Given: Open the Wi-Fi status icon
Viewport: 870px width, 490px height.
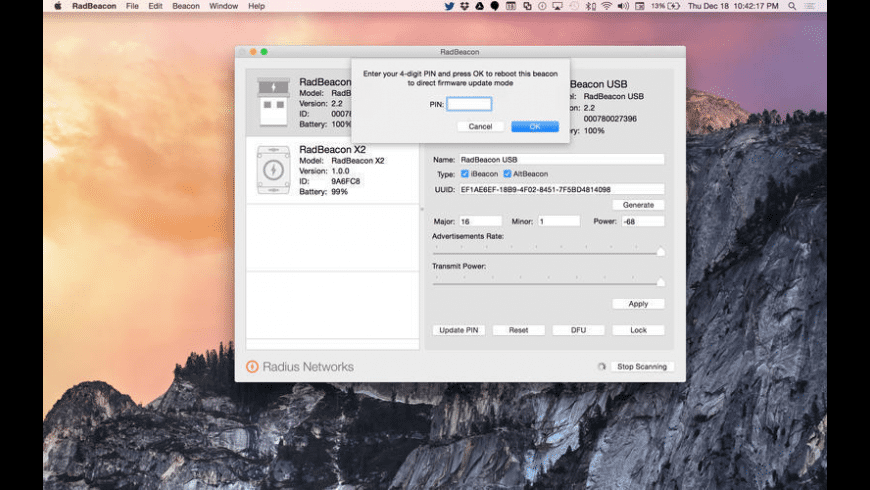Looking at the screenshot, I should click(x=606, y=6).
